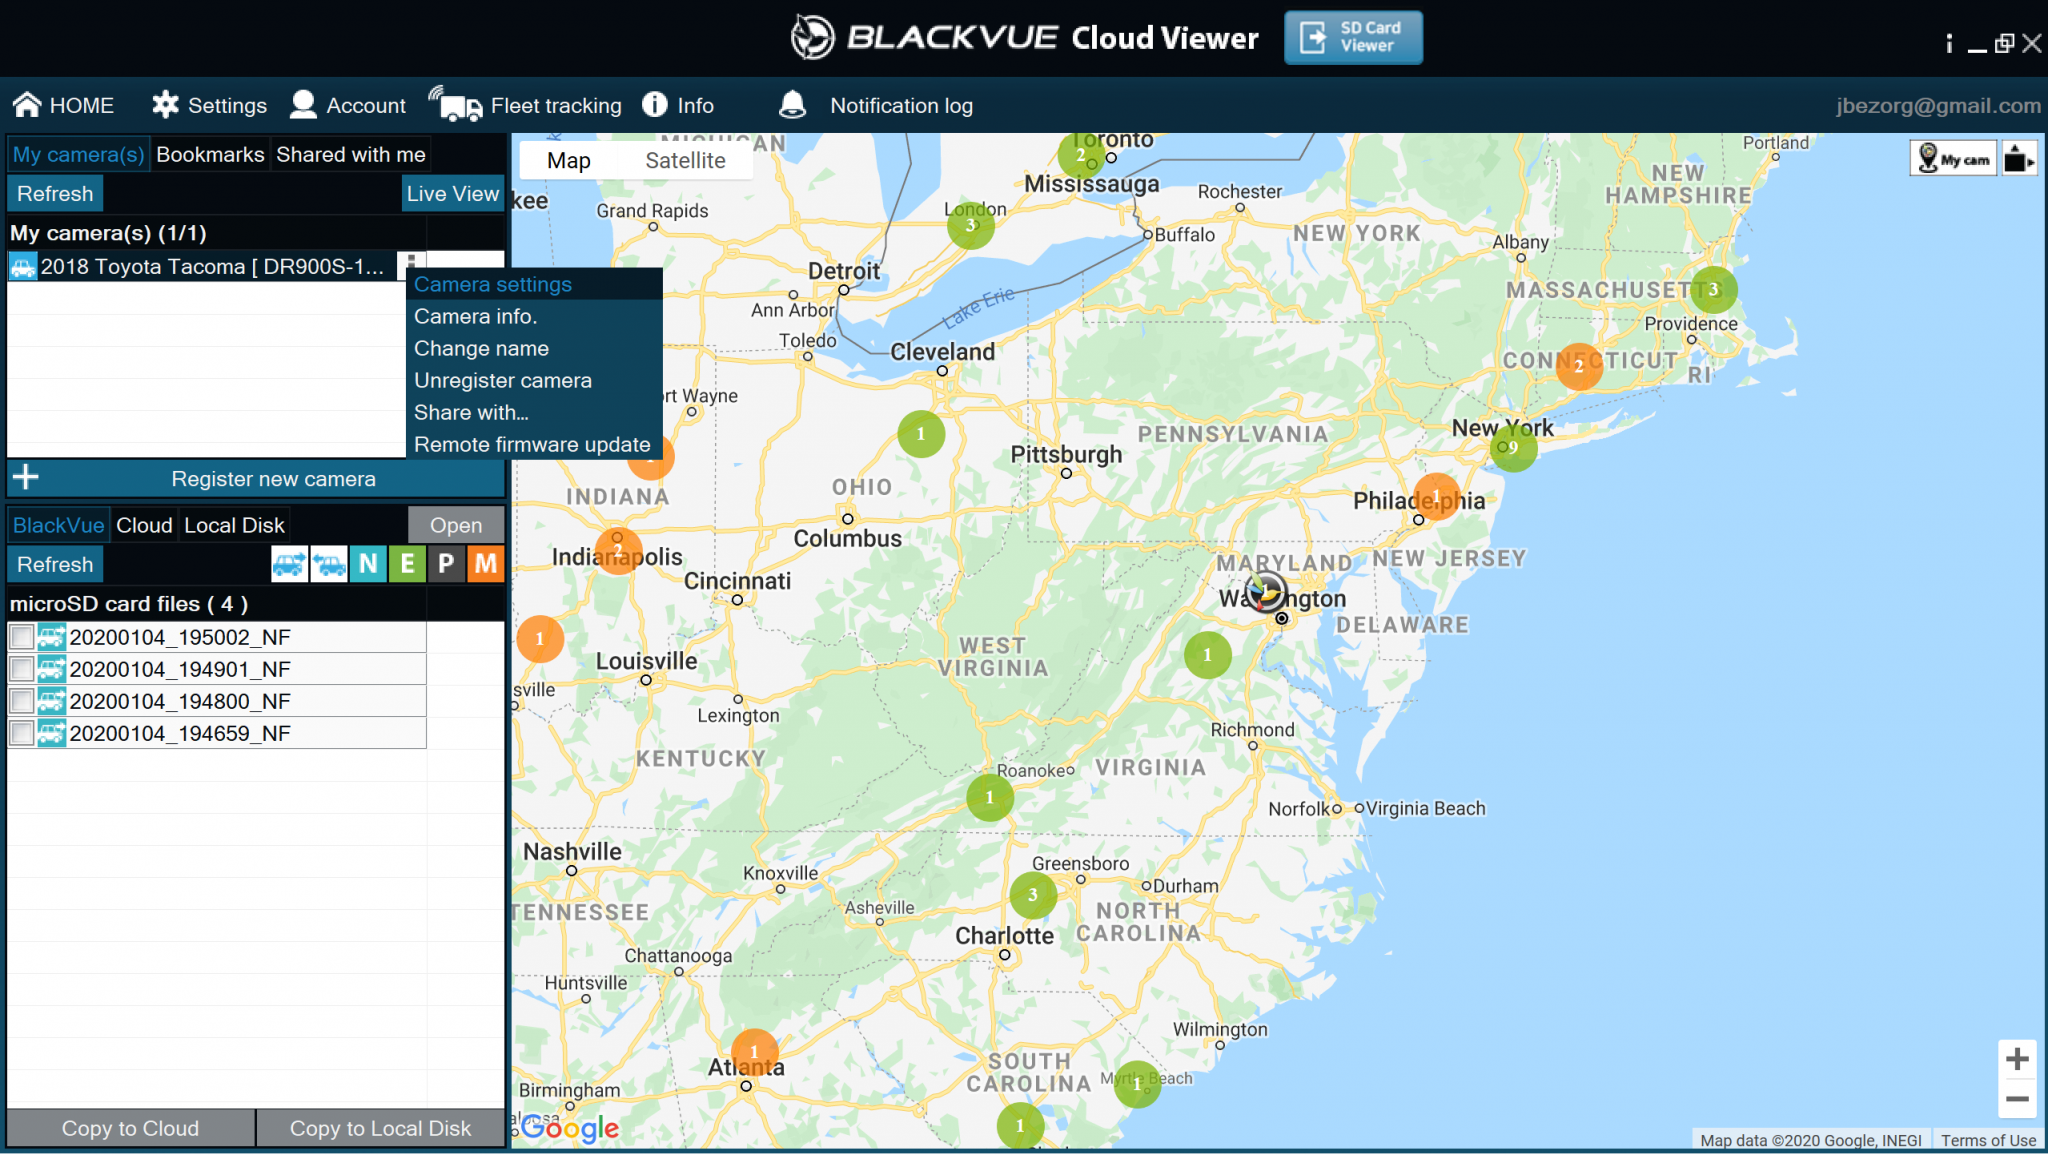2048x1155 pixels.
Task: Toggle the P parking recording filter
Action: click(x=446, y=564)
